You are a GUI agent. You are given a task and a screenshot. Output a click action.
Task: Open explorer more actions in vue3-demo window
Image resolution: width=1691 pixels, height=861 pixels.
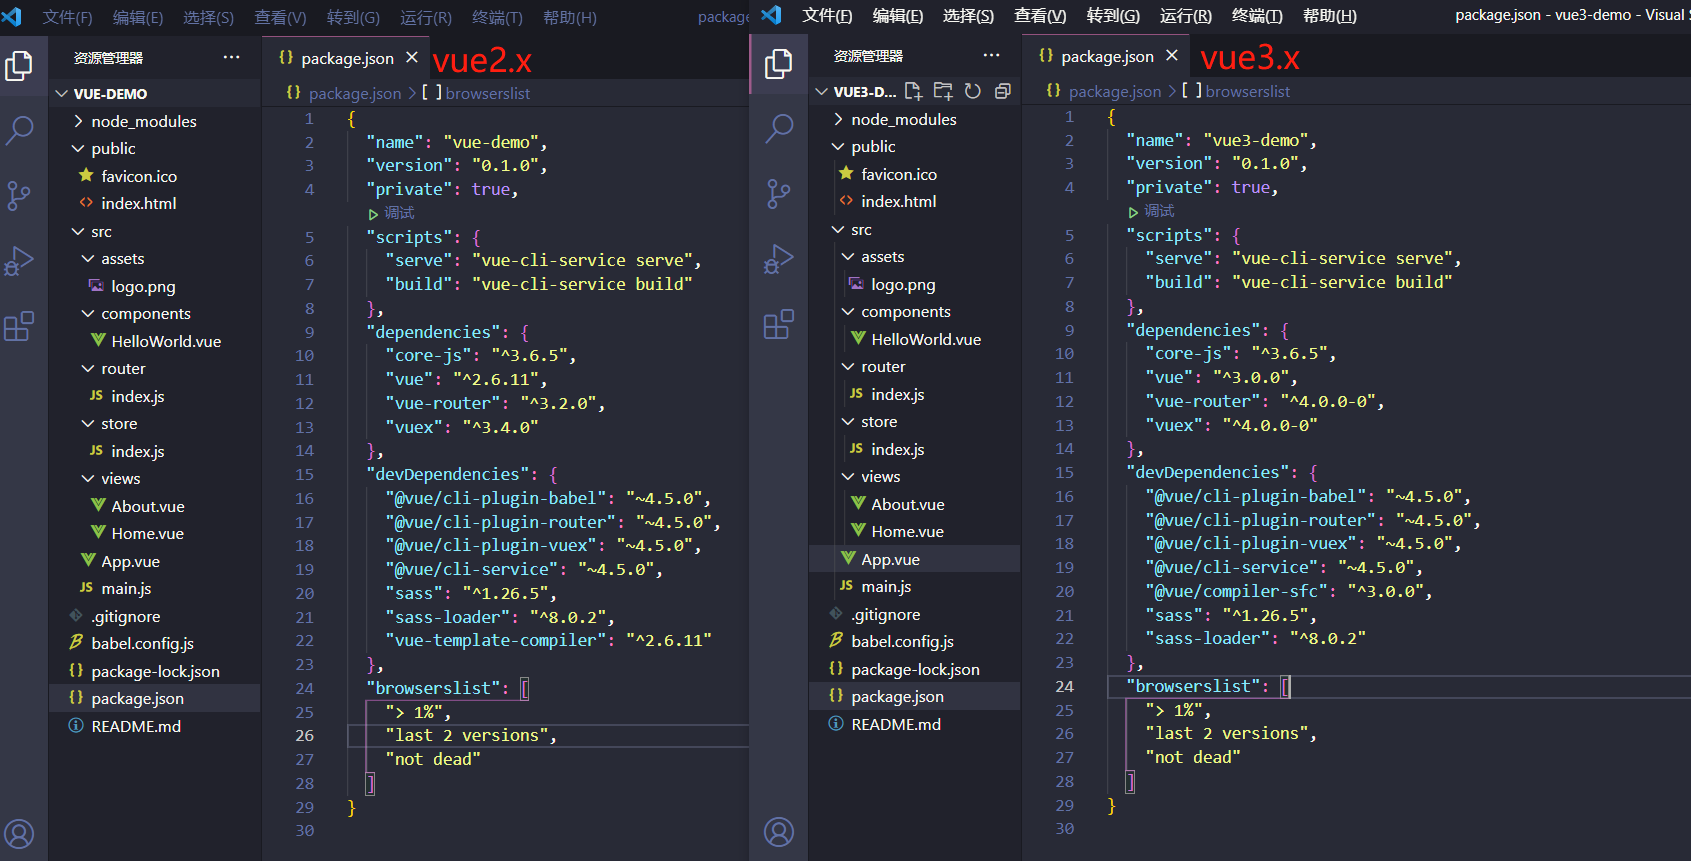(x=992, y=55)
